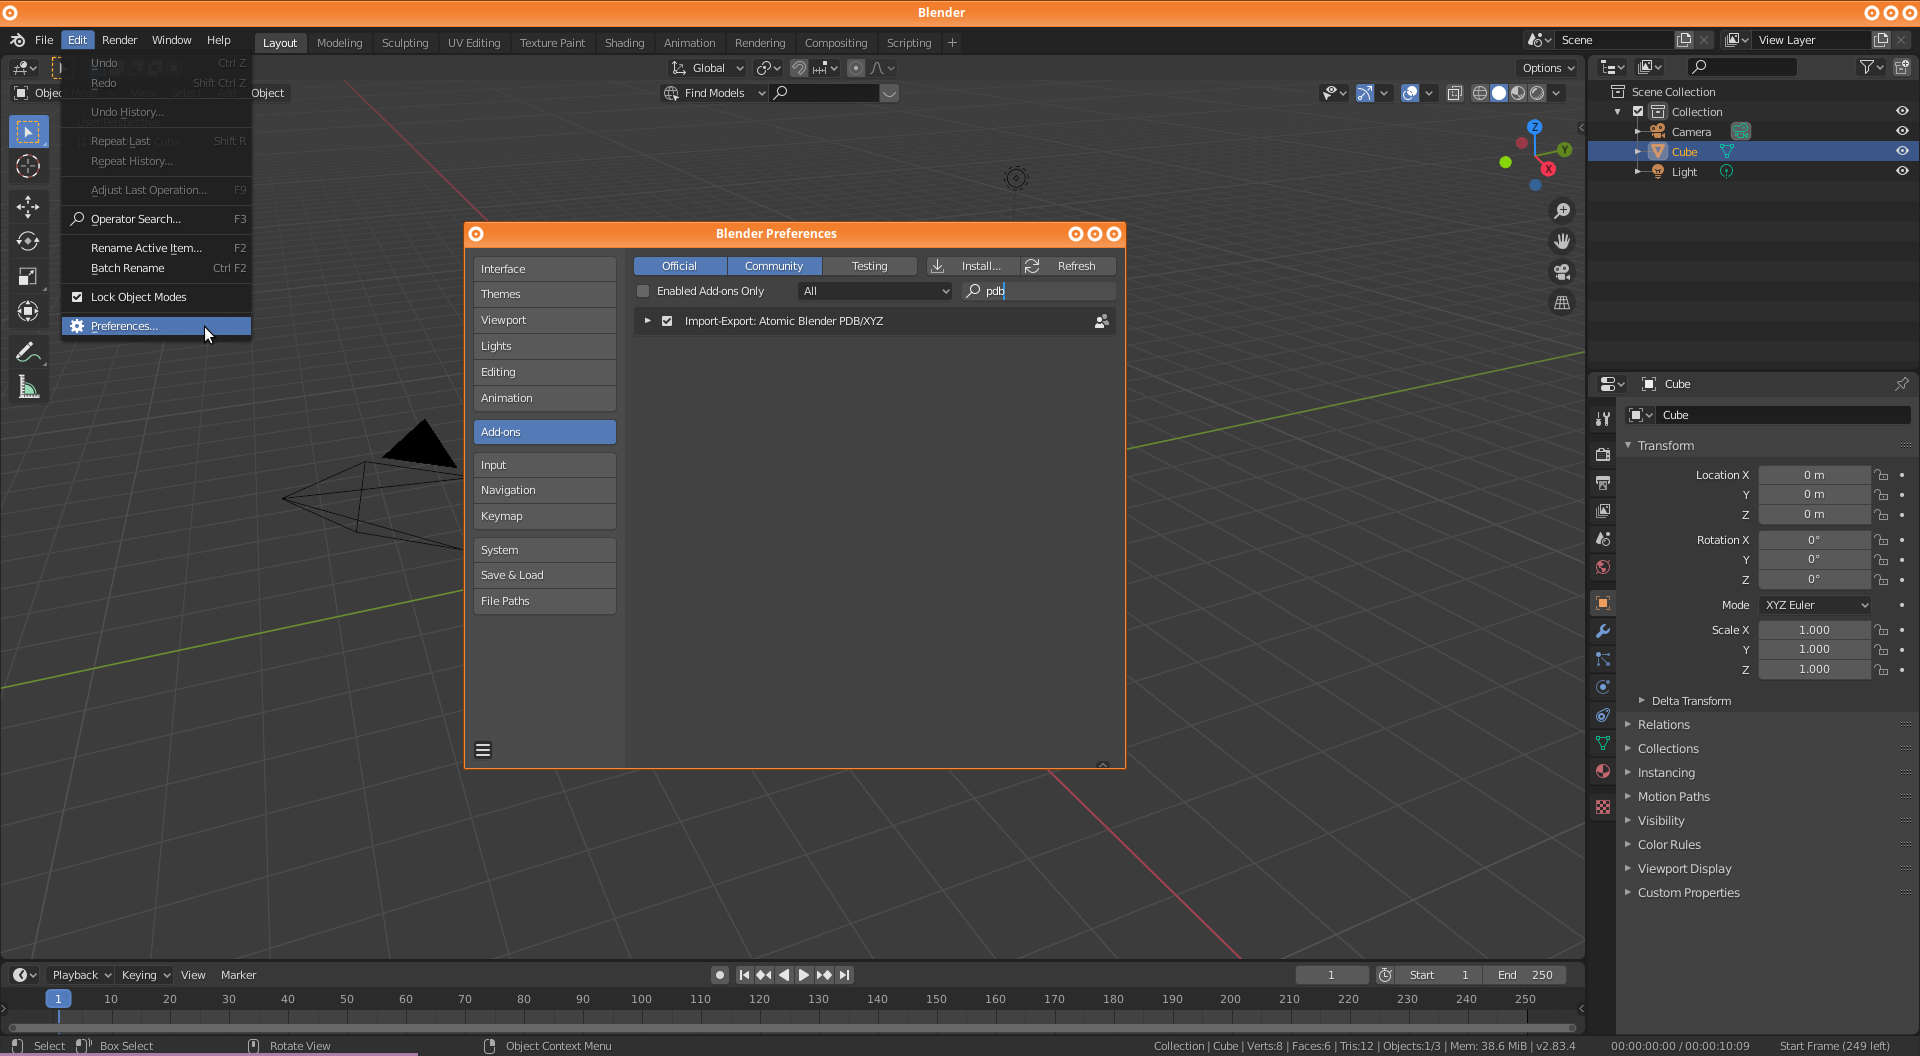Screen dimensions: 1920x1056
Task: Select the Rotate tool
Action: [28, 241]
